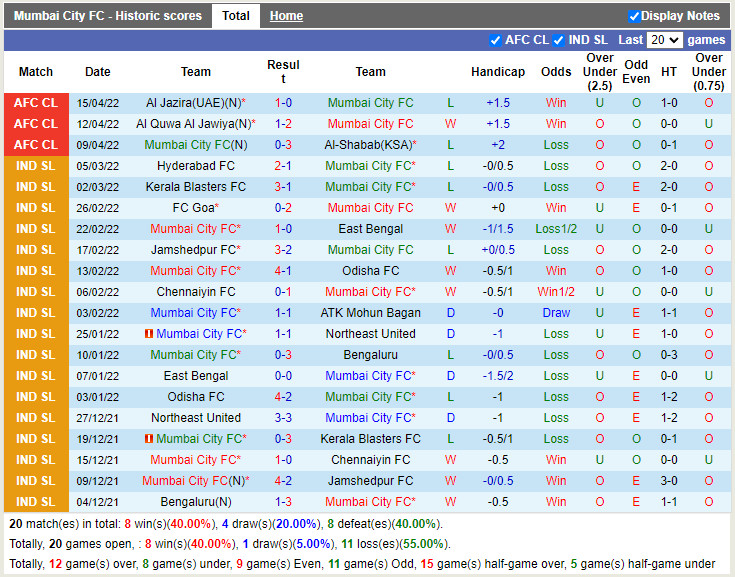
Task: Open Northeast United link on 27/12/21 row
Action: (196, 418)
